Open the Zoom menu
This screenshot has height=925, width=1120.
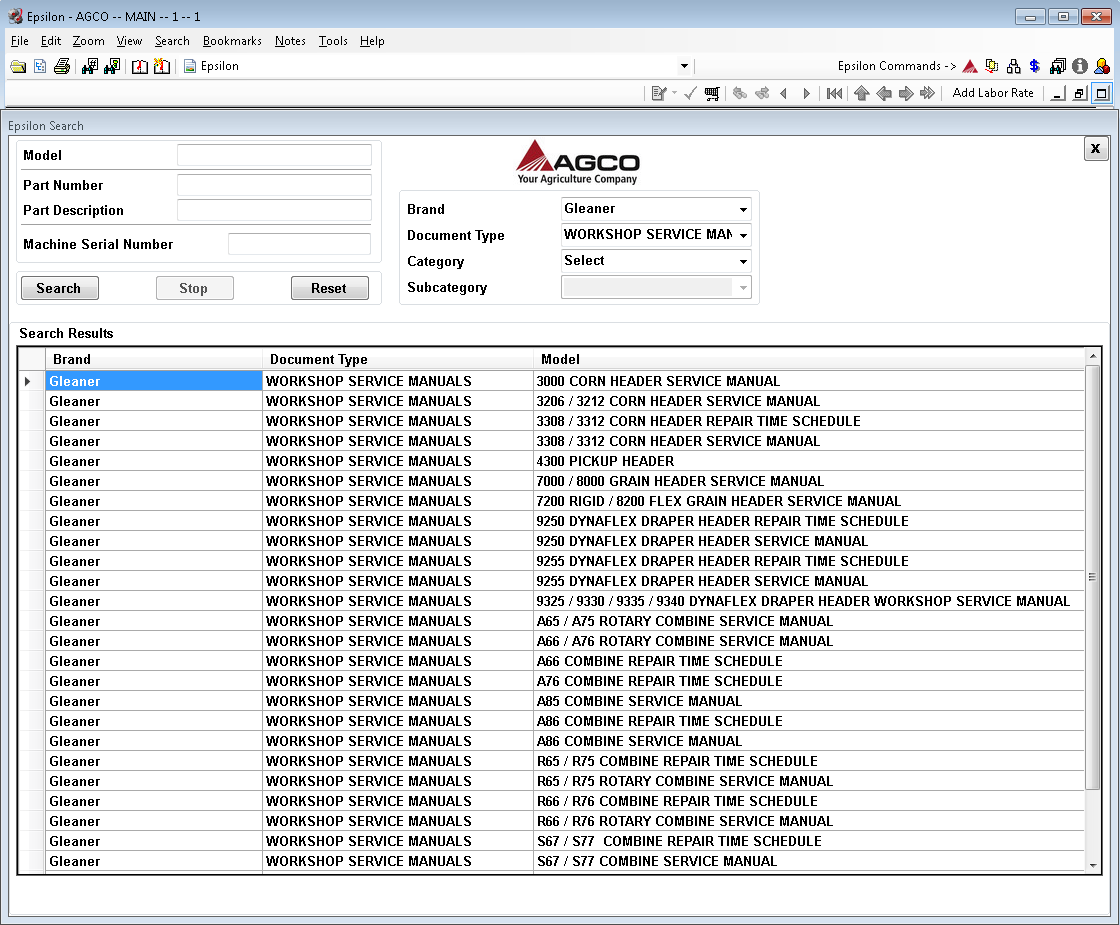tap(89, 41)
